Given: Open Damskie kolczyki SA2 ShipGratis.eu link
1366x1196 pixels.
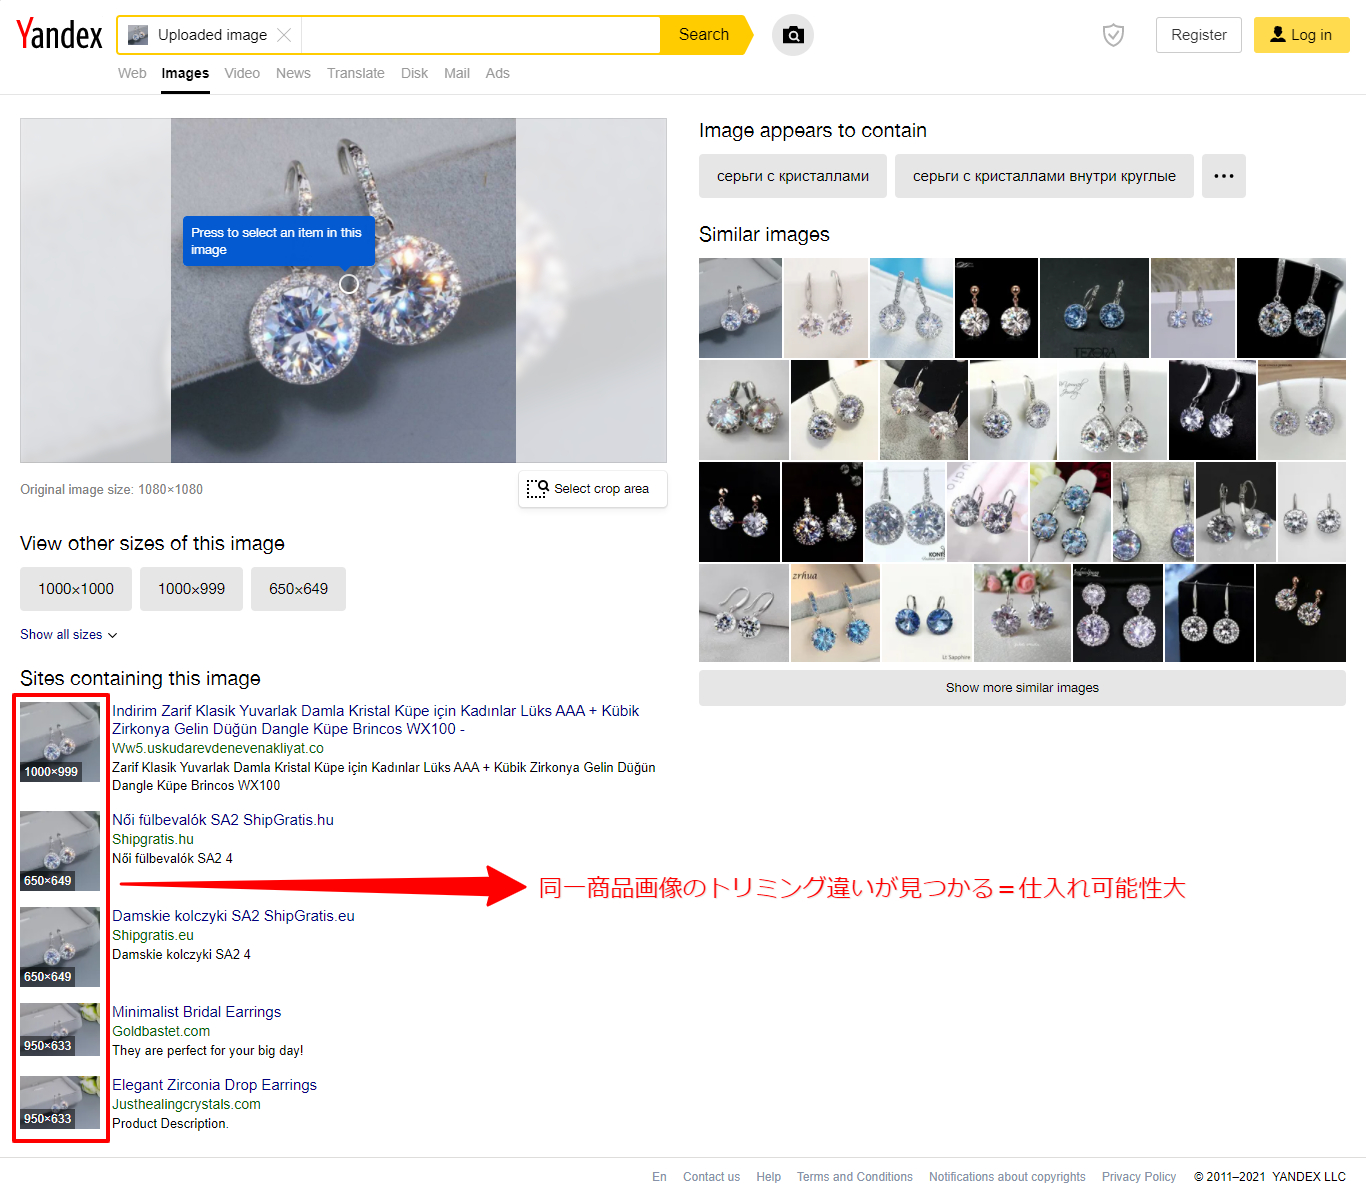Looking at the screenshot, I should pos(233,916).
